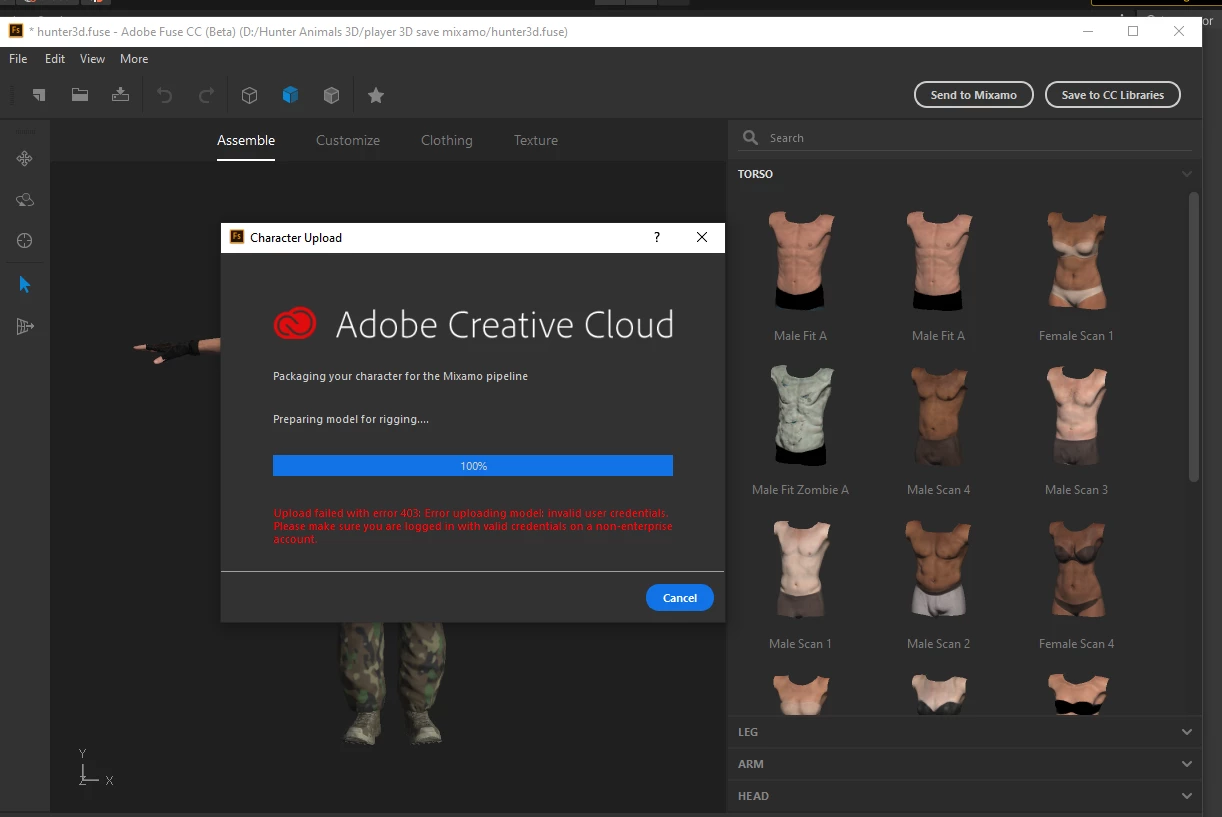The image size is (1222, 817).
Task: Select the Rotate orbit tool in left sidebar
Action: [25, 200]
